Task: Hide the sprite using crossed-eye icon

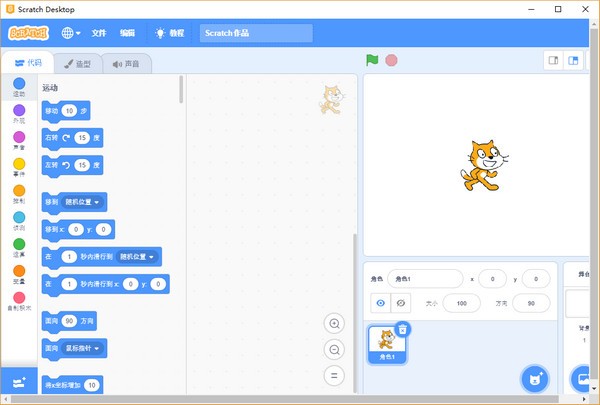Action: click(401, 303)
